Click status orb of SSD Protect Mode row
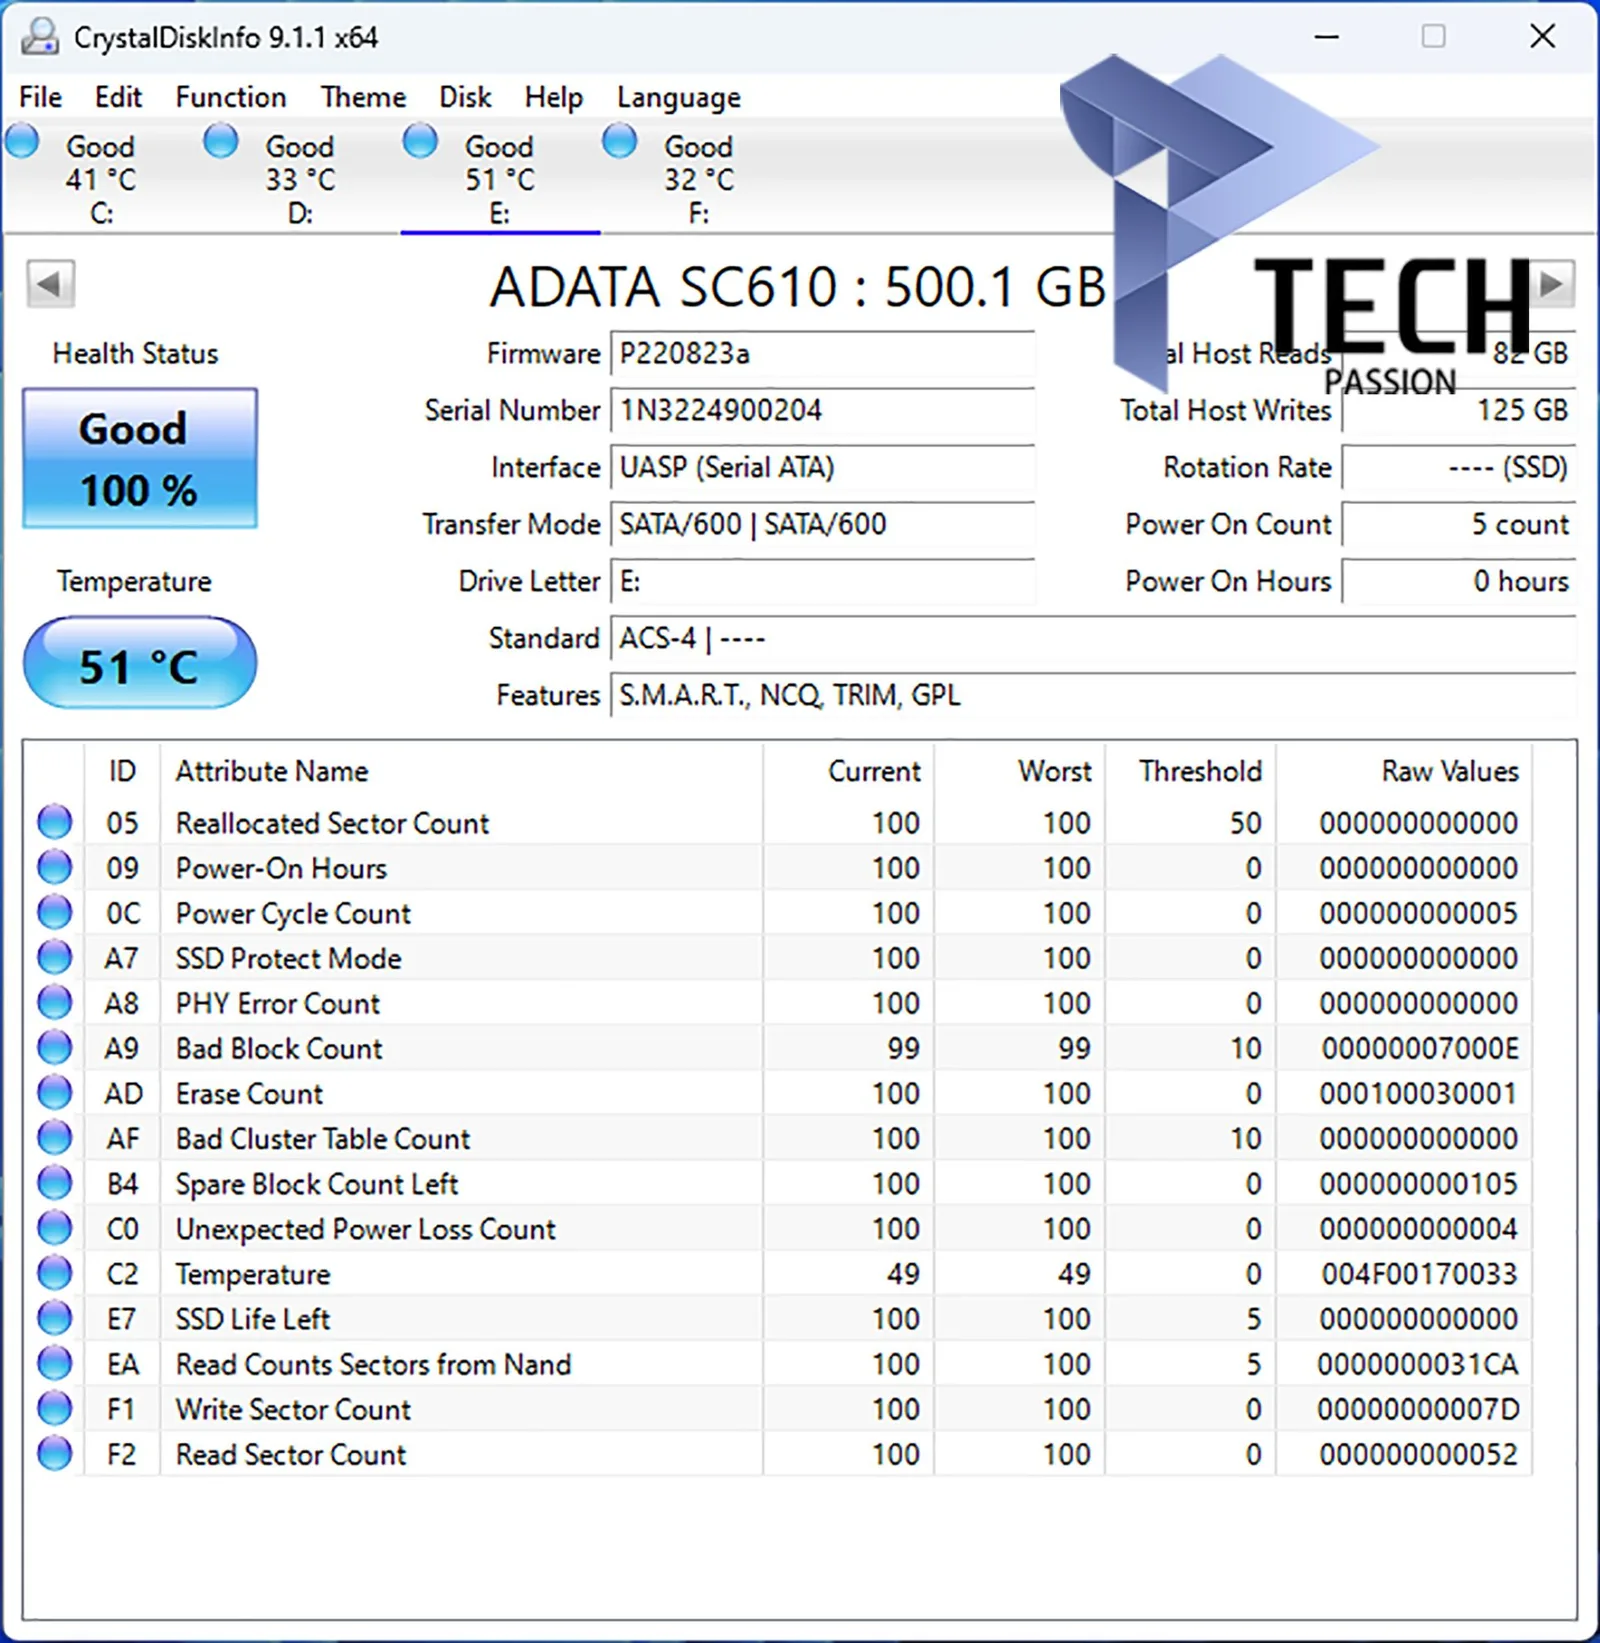1600x1643 pixels. [x=55, y=957]
